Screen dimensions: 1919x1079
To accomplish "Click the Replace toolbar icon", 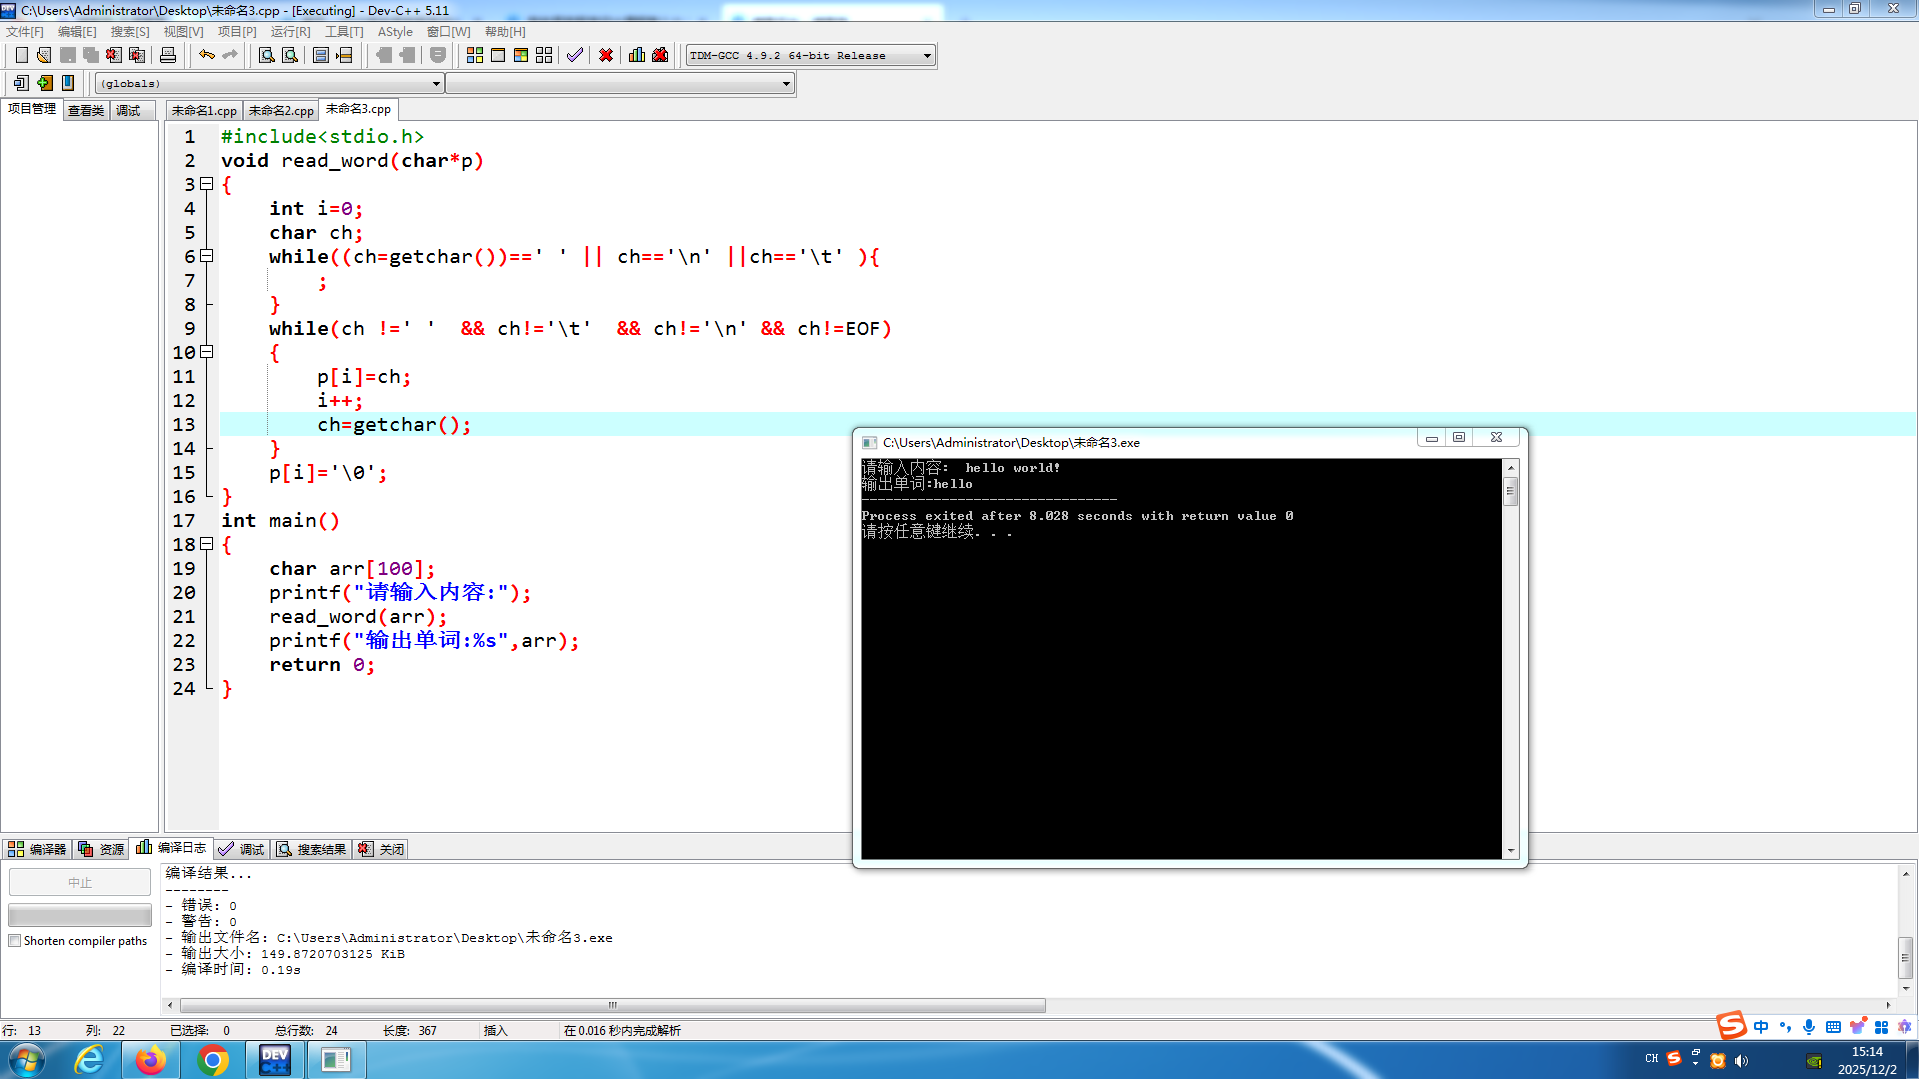I will click(x=290, y=55).
